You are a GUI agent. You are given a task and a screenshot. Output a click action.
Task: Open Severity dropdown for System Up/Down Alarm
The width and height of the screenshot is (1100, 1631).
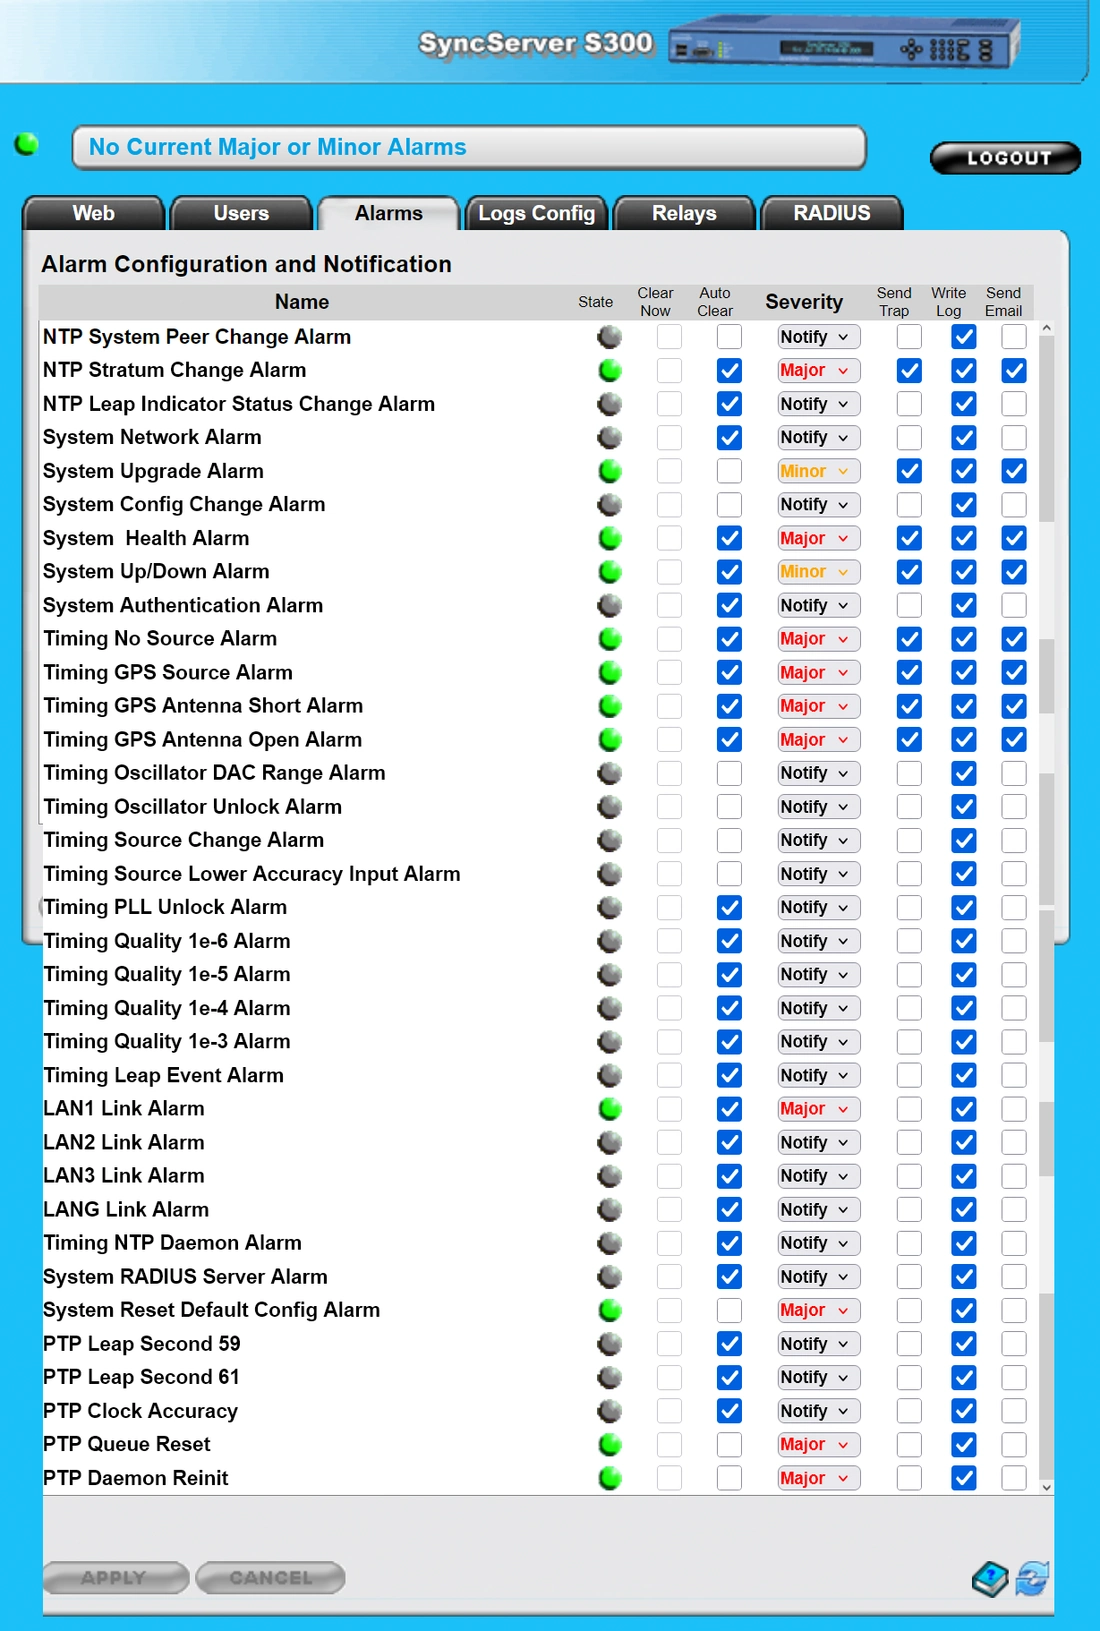(x=818, y=572)
